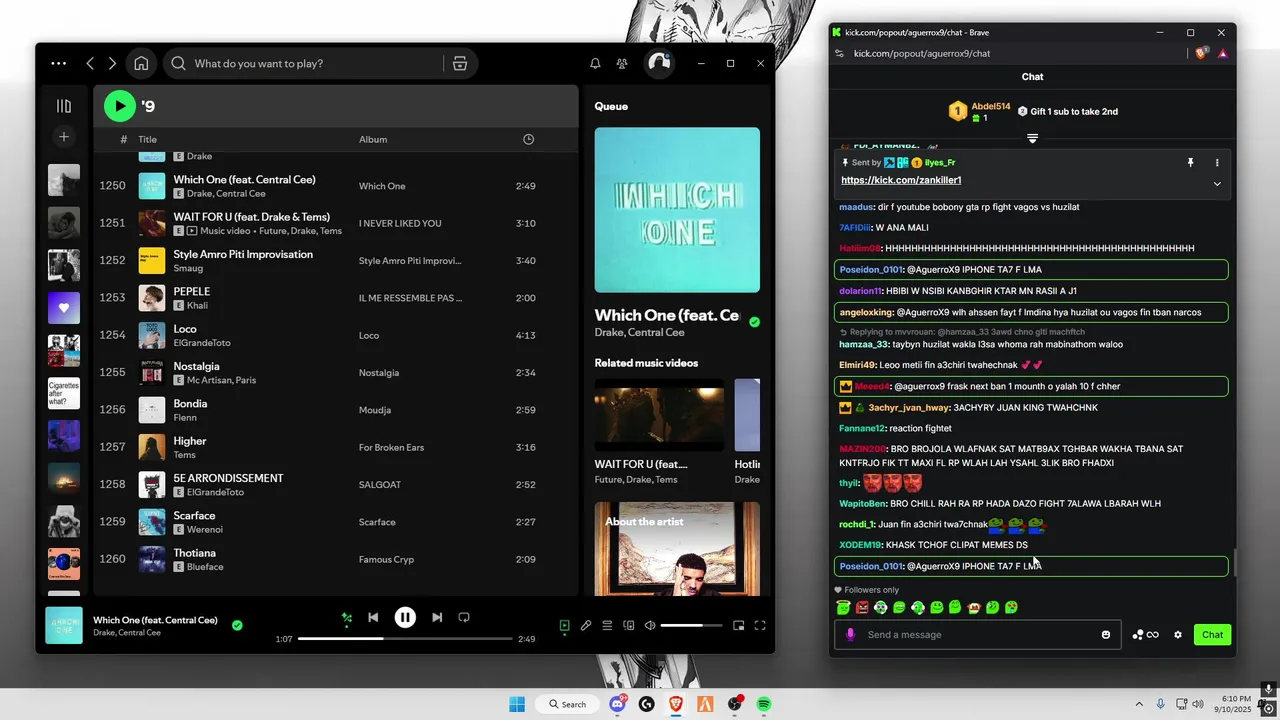Unpin the pinned chat message
This screenshot has height=720, width=1280.
point(1190,162)
